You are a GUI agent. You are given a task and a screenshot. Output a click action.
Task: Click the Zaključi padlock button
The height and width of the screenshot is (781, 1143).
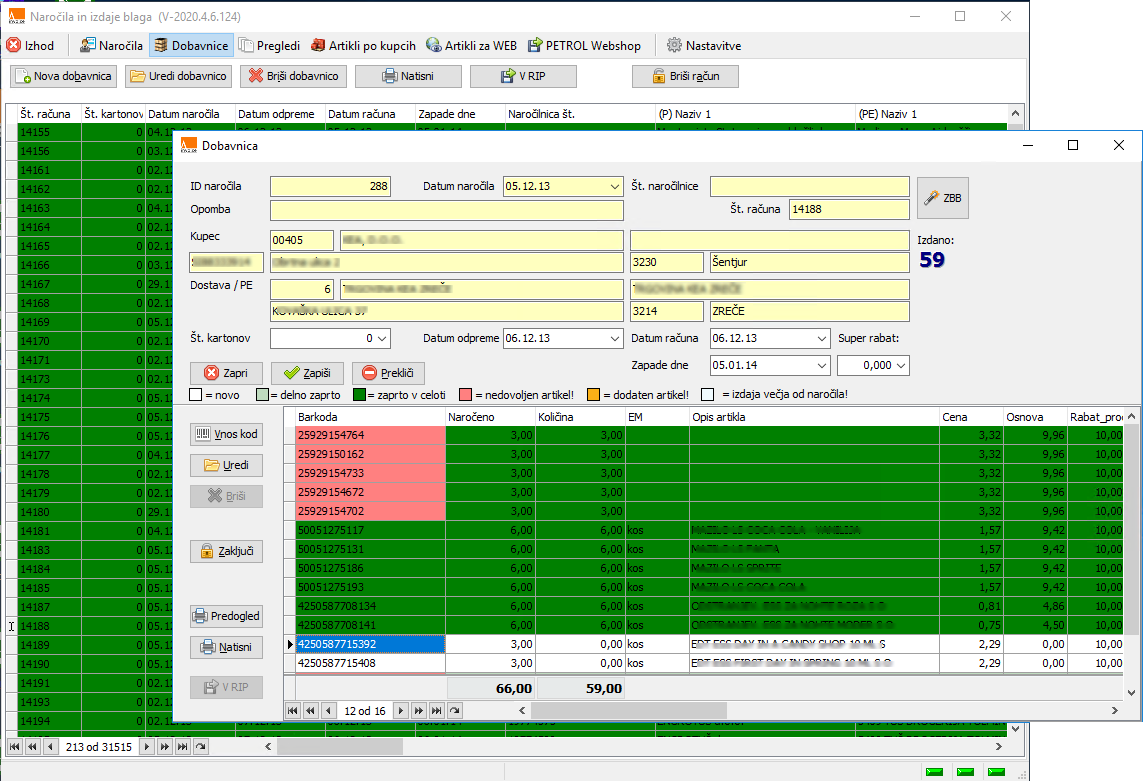point(226,551)
